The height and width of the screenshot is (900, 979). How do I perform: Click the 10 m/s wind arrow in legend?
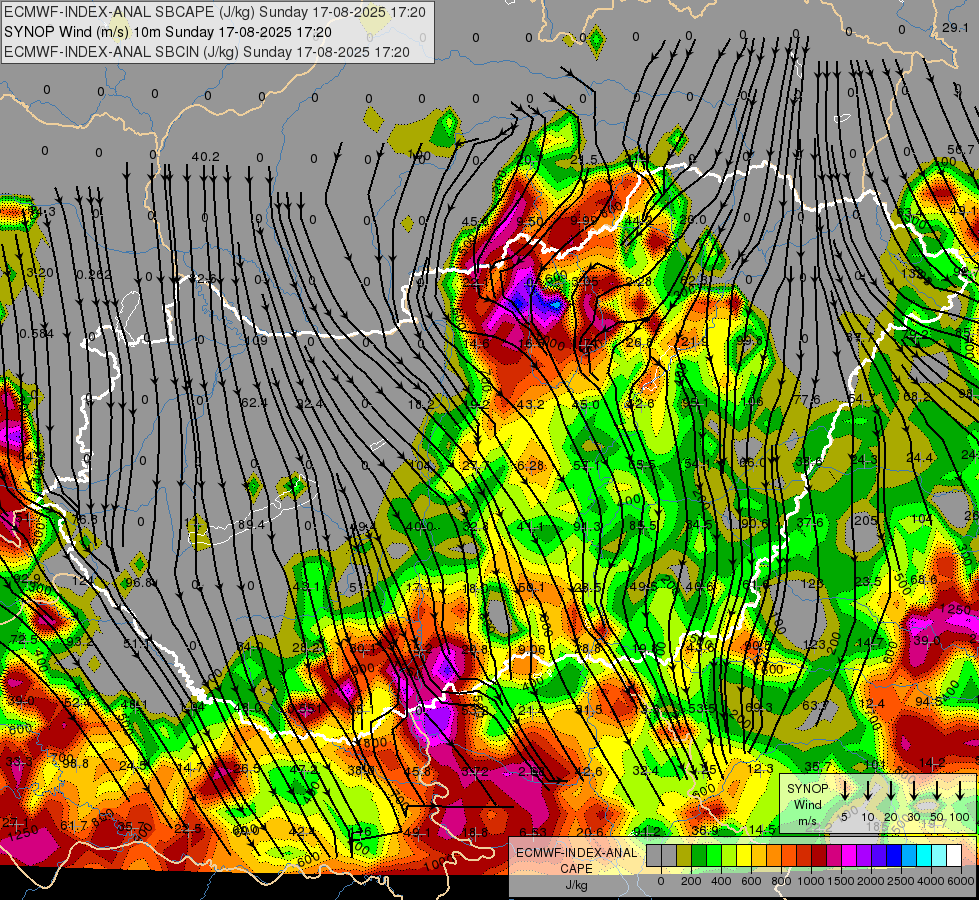pyautogui.click(x=868, y=789)
